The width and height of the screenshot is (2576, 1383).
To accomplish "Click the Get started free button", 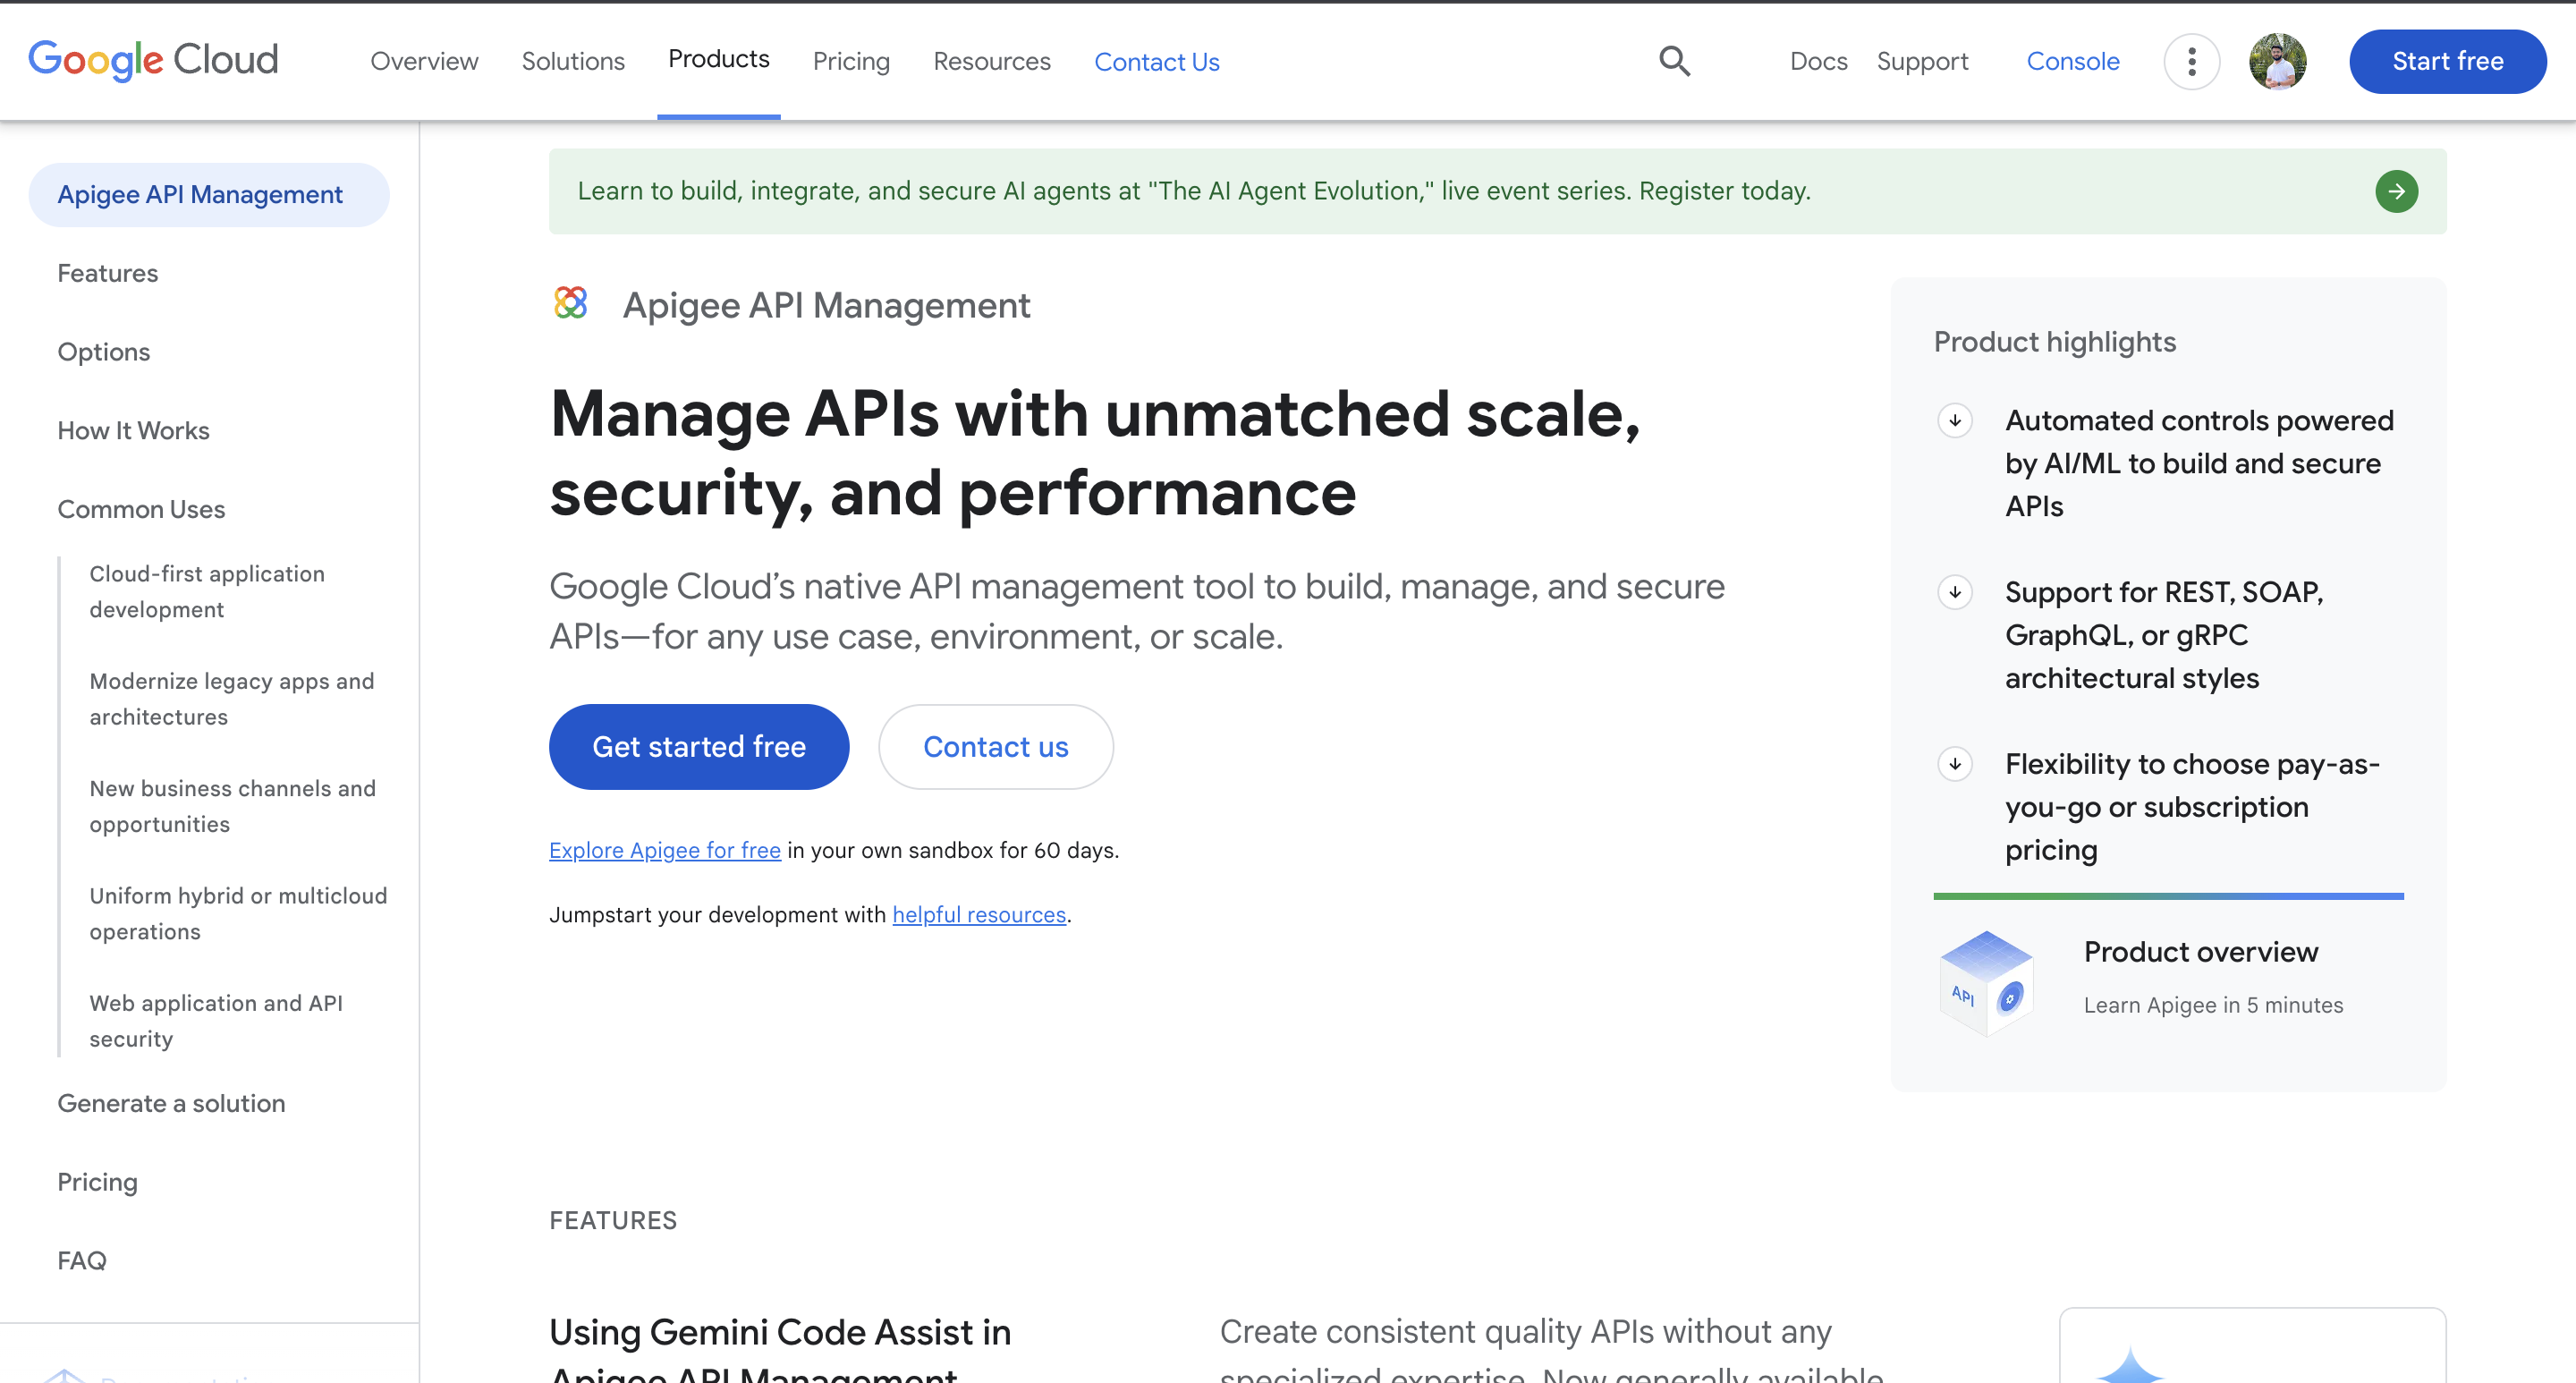I will click(x=698, y=746).
